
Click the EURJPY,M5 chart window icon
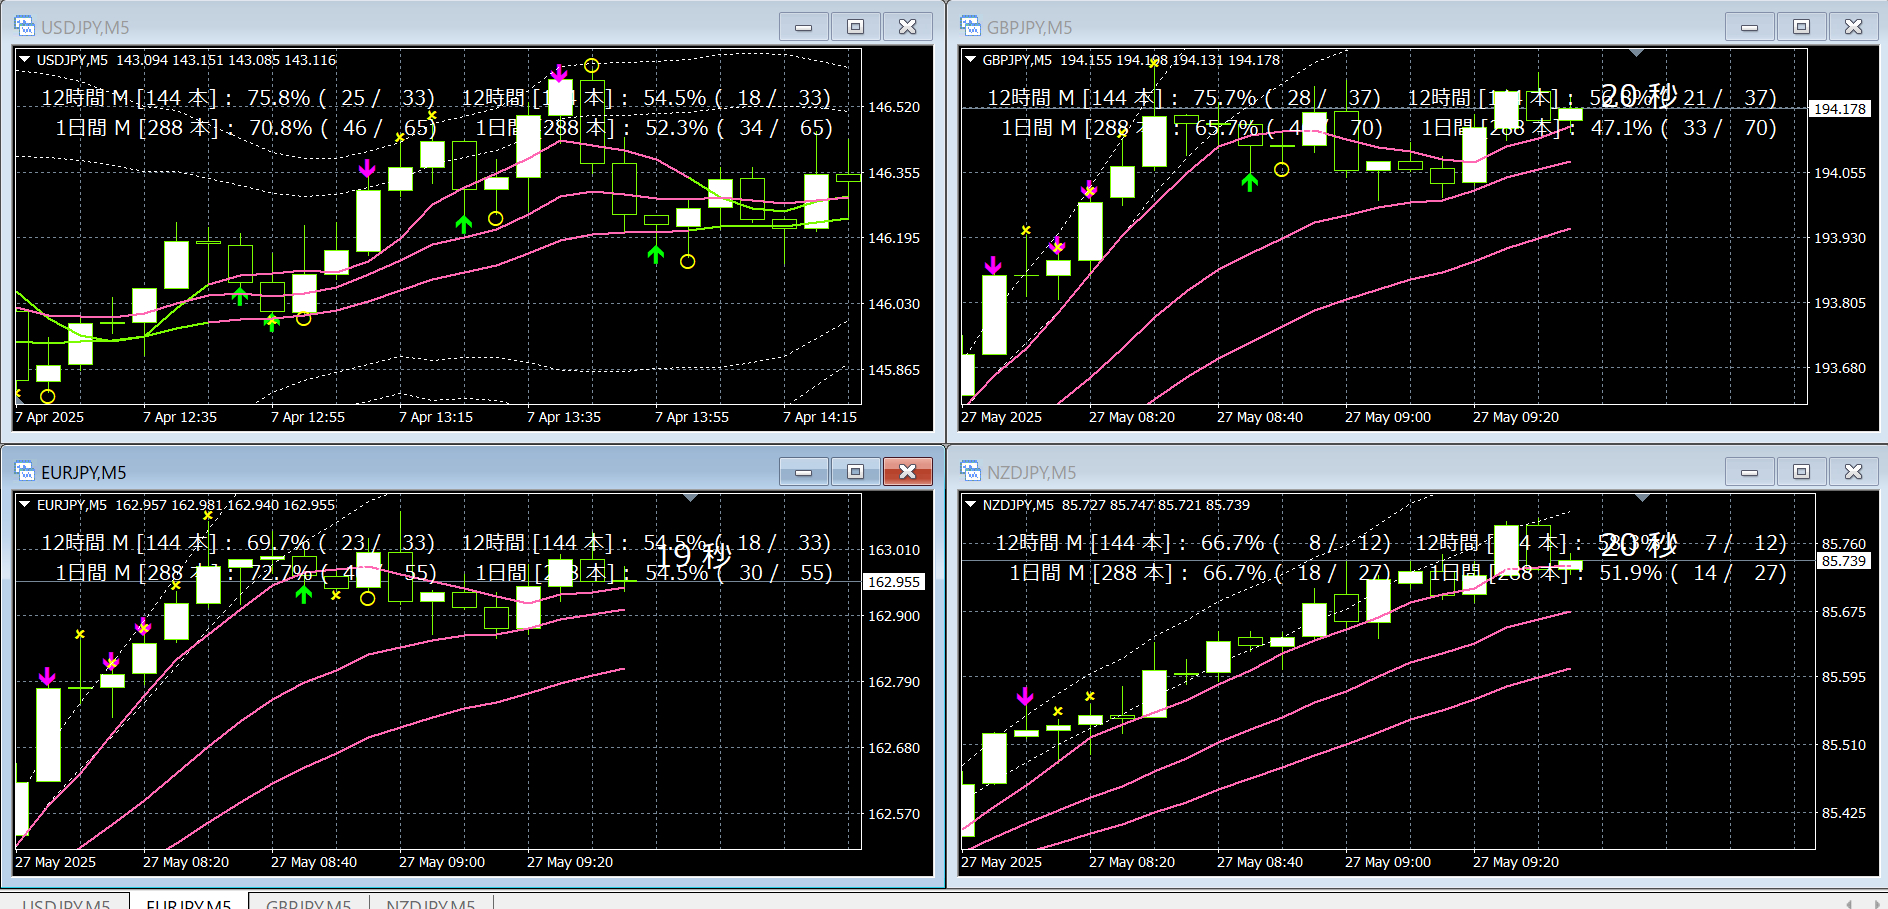(x=24, y=471)
